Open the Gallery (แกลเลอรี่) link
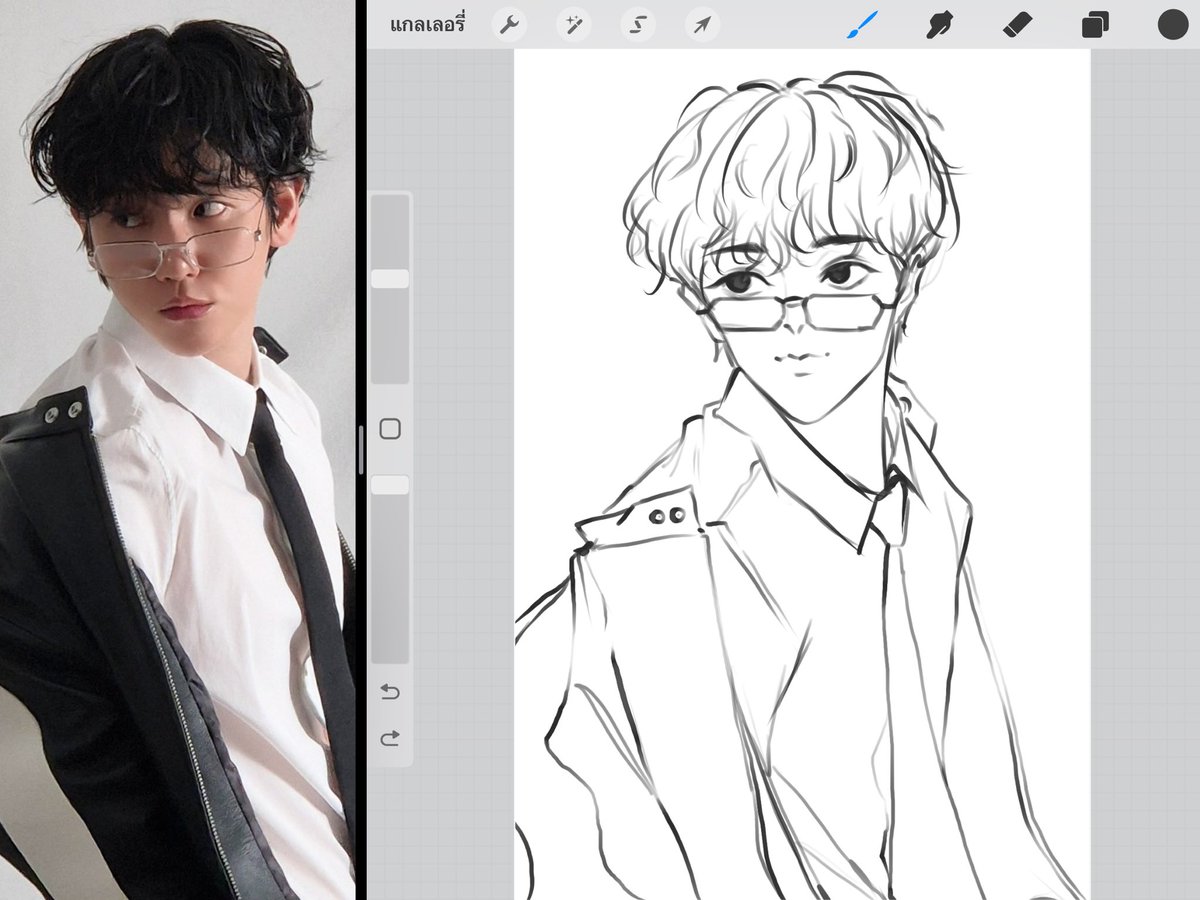Screen dimensions: 1200x900 click(x=428, y=24)
